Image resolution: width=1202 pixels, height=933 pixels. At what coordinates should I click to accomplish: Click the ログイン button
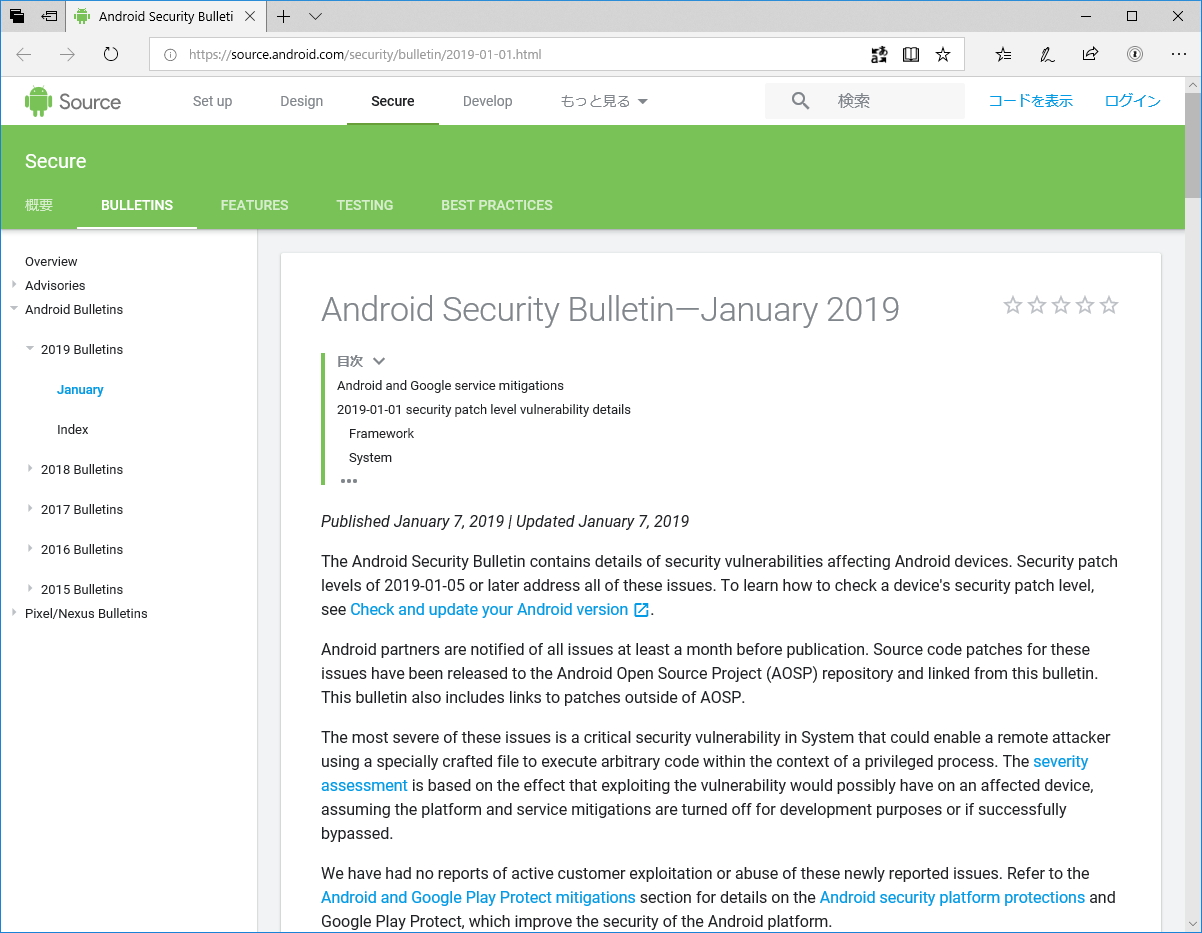(1132, 100)
